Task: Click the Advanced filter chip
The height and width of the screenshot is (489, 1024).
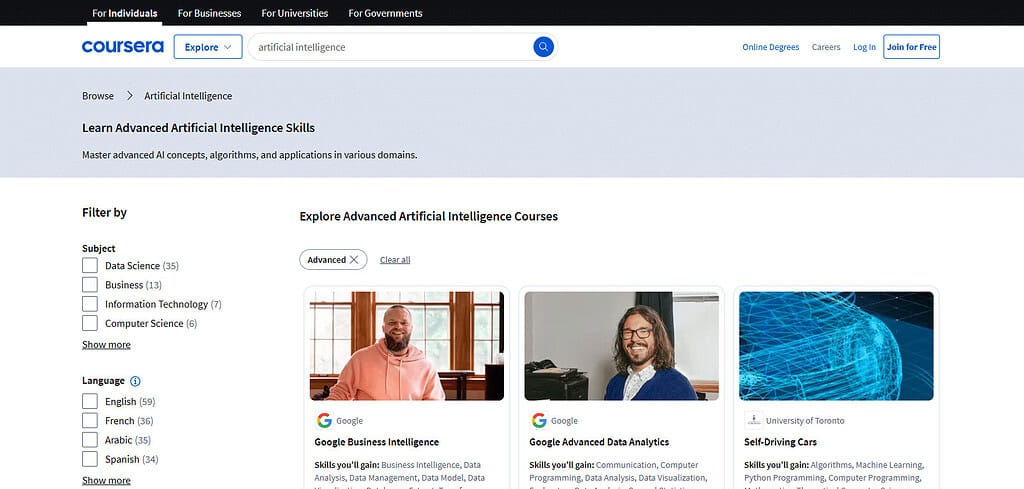Action: (x=333, y=260)
